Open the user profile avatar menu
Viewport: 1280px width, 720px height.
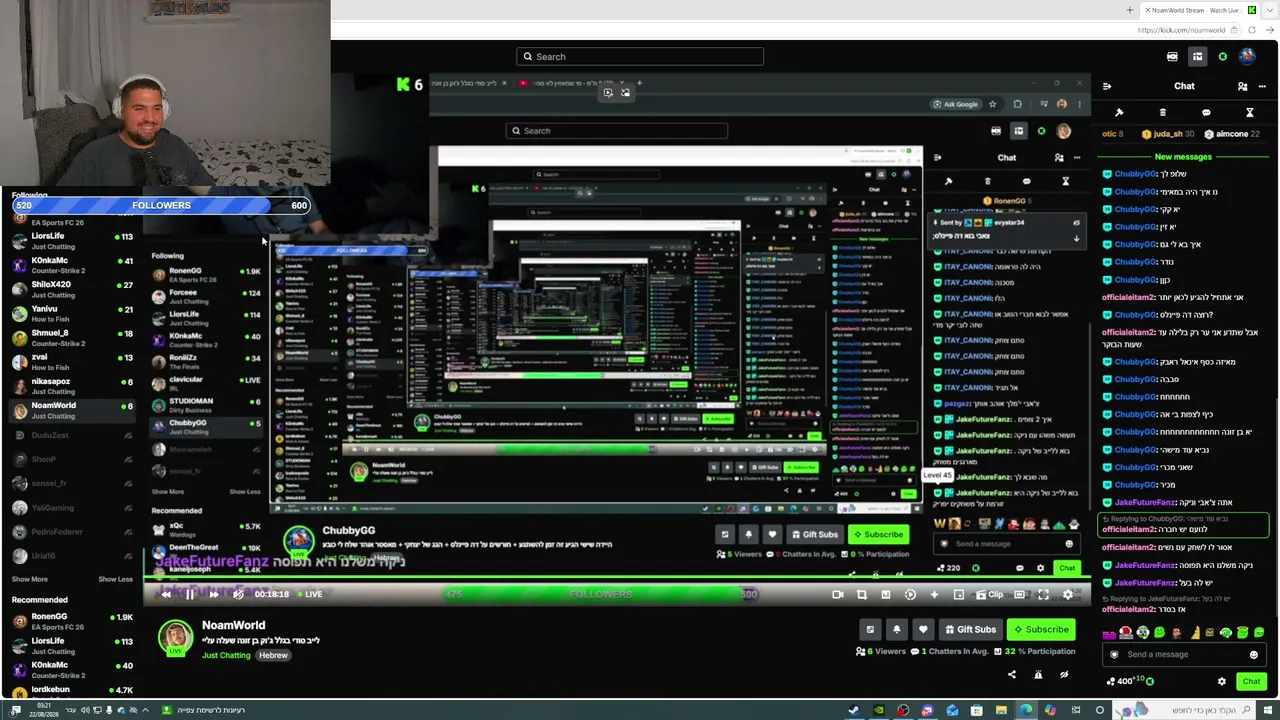(1247, 57)
